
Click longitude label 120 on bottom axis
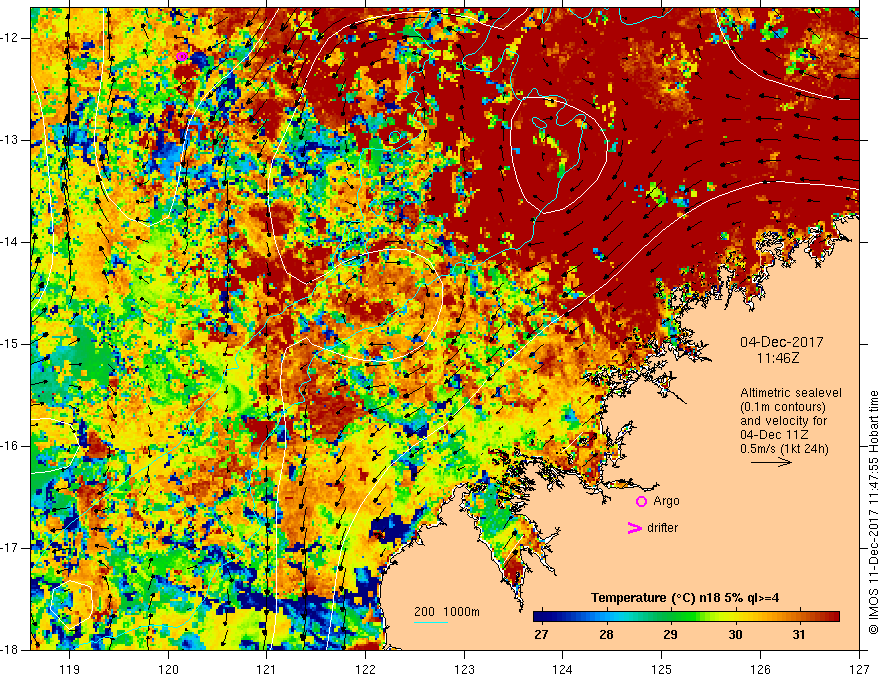pyautogui.click(x=168, y=669)
